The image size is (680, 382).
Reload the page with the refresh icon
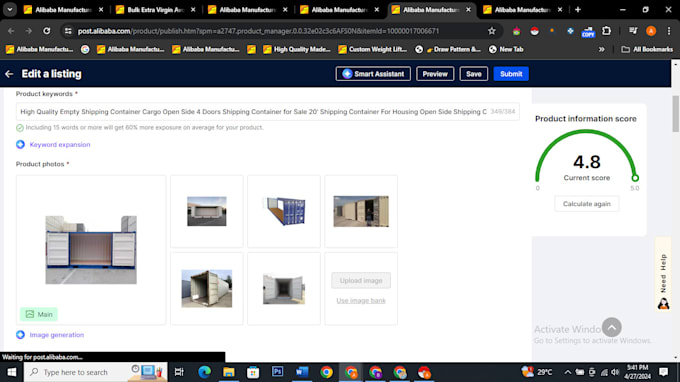tap(46, 31)
